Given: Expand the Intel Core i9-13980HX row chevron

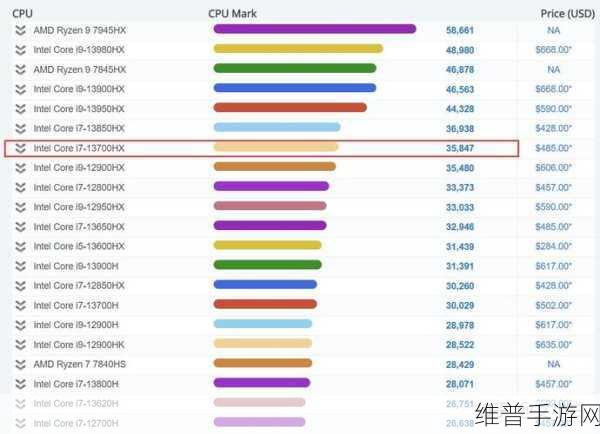Looking at the screenshot, I should point(21,50).
